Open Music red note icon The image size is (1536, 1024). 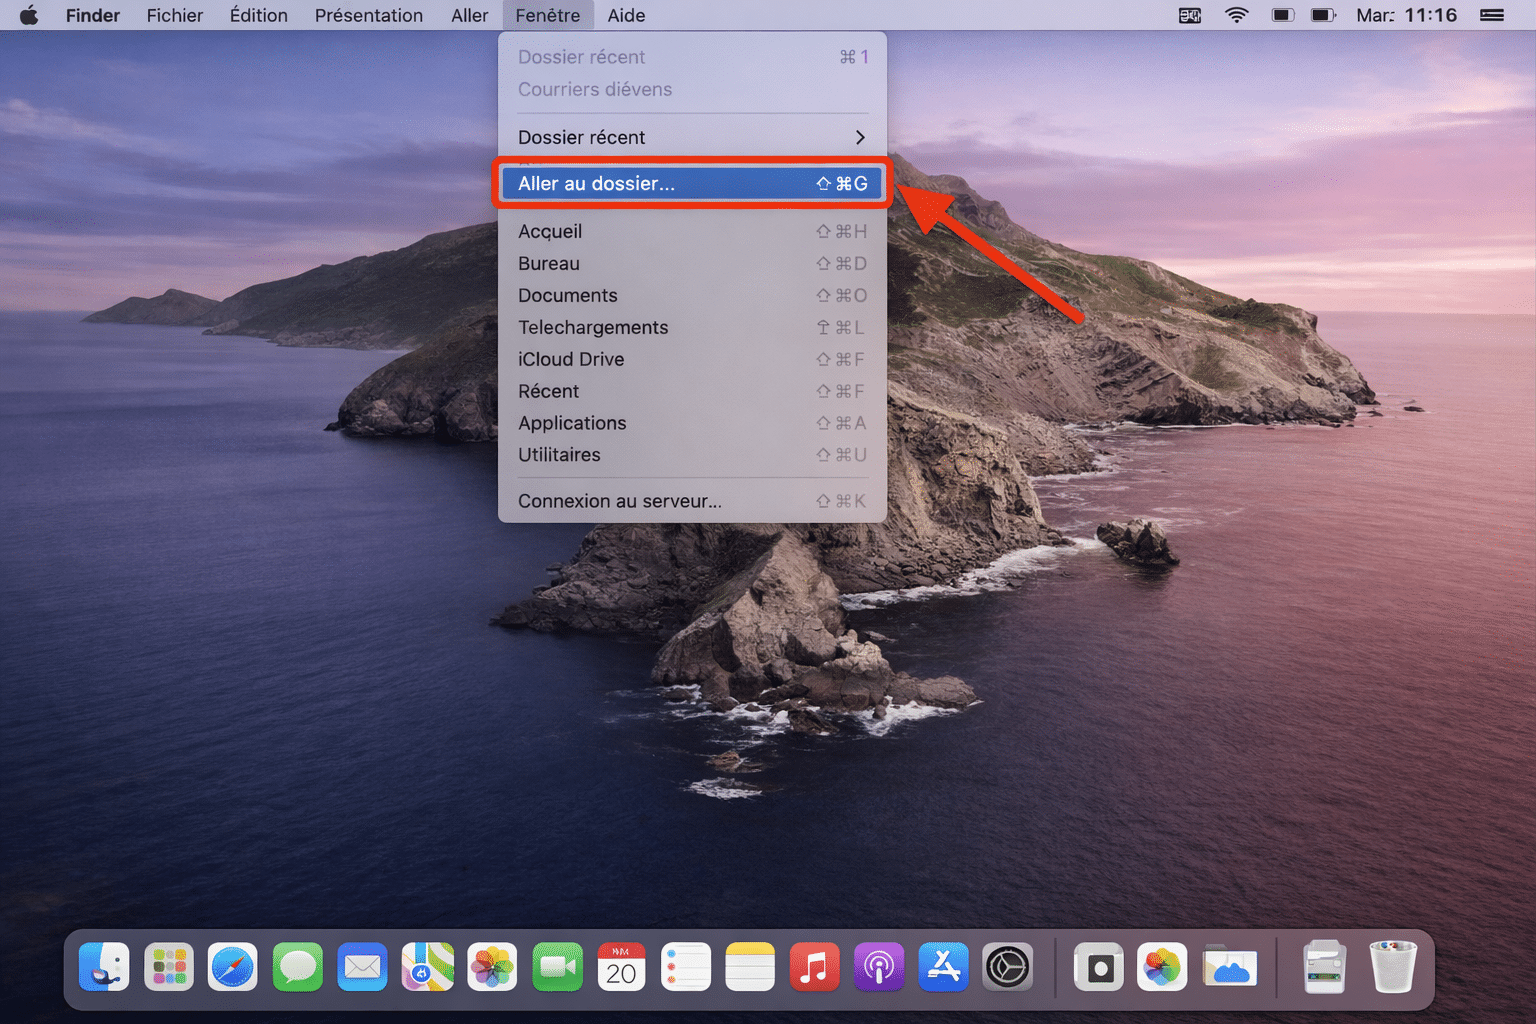click(815, 967)
